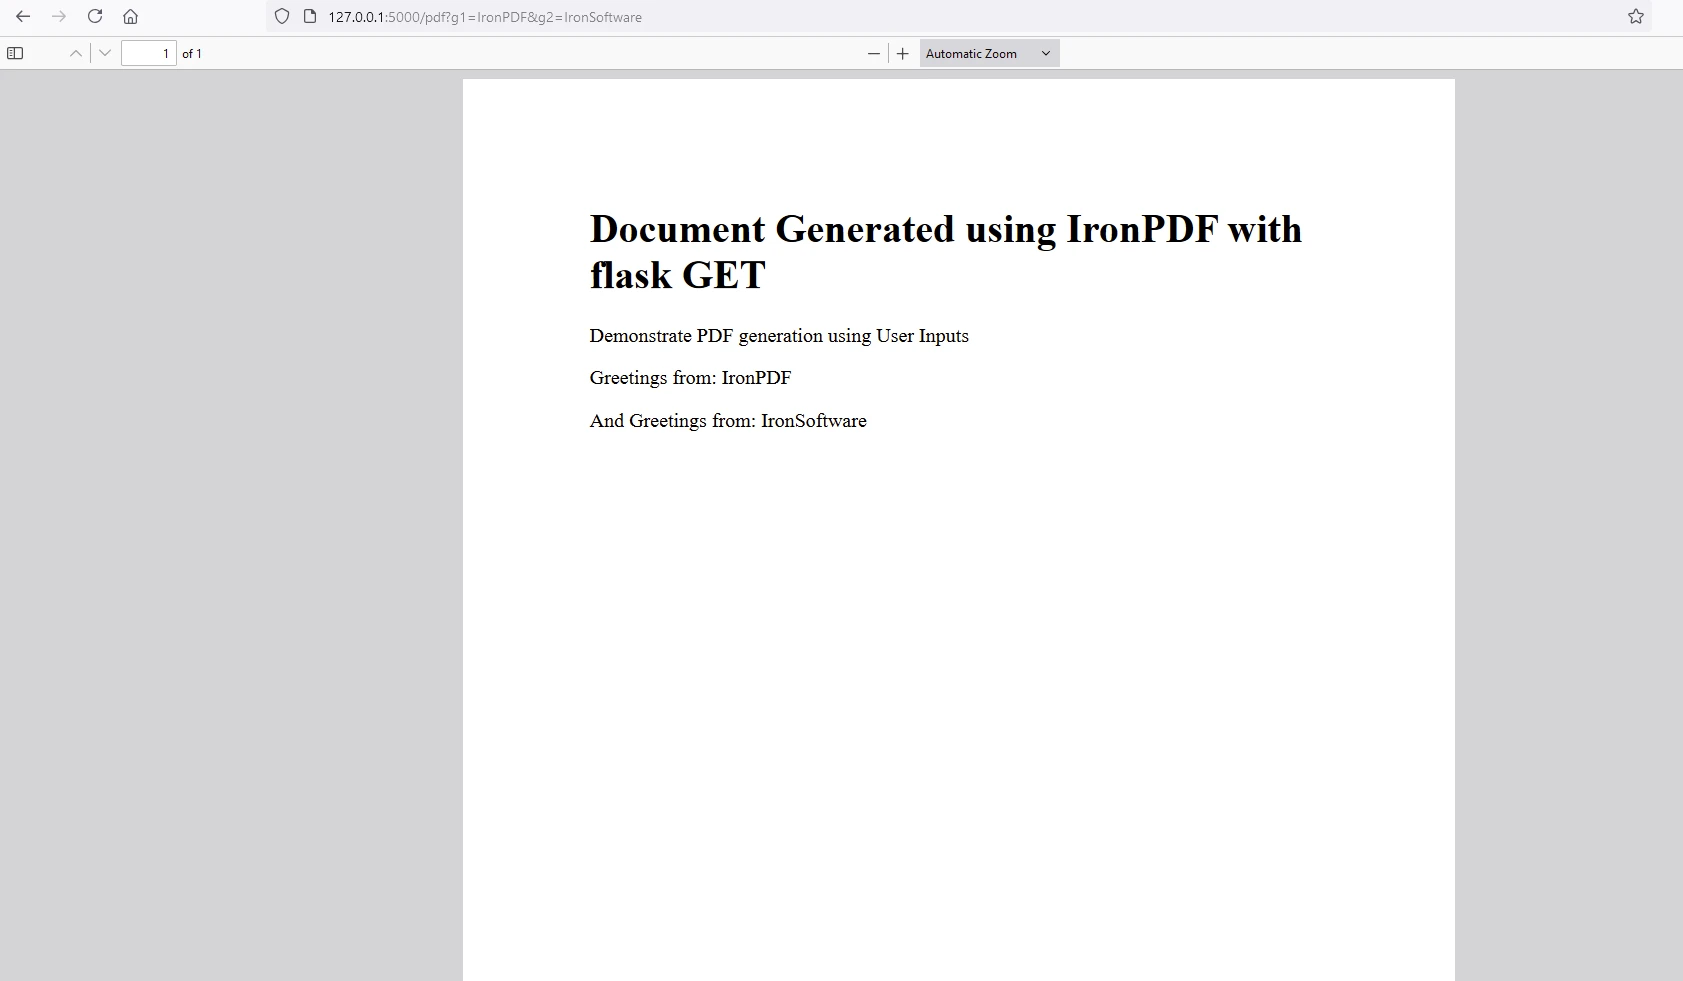Image resolution: width=1683 pixels, height=981 pixels.
Task: Zoom out of the PDF document
Action: pyautogui.click(x=872, y=53)
